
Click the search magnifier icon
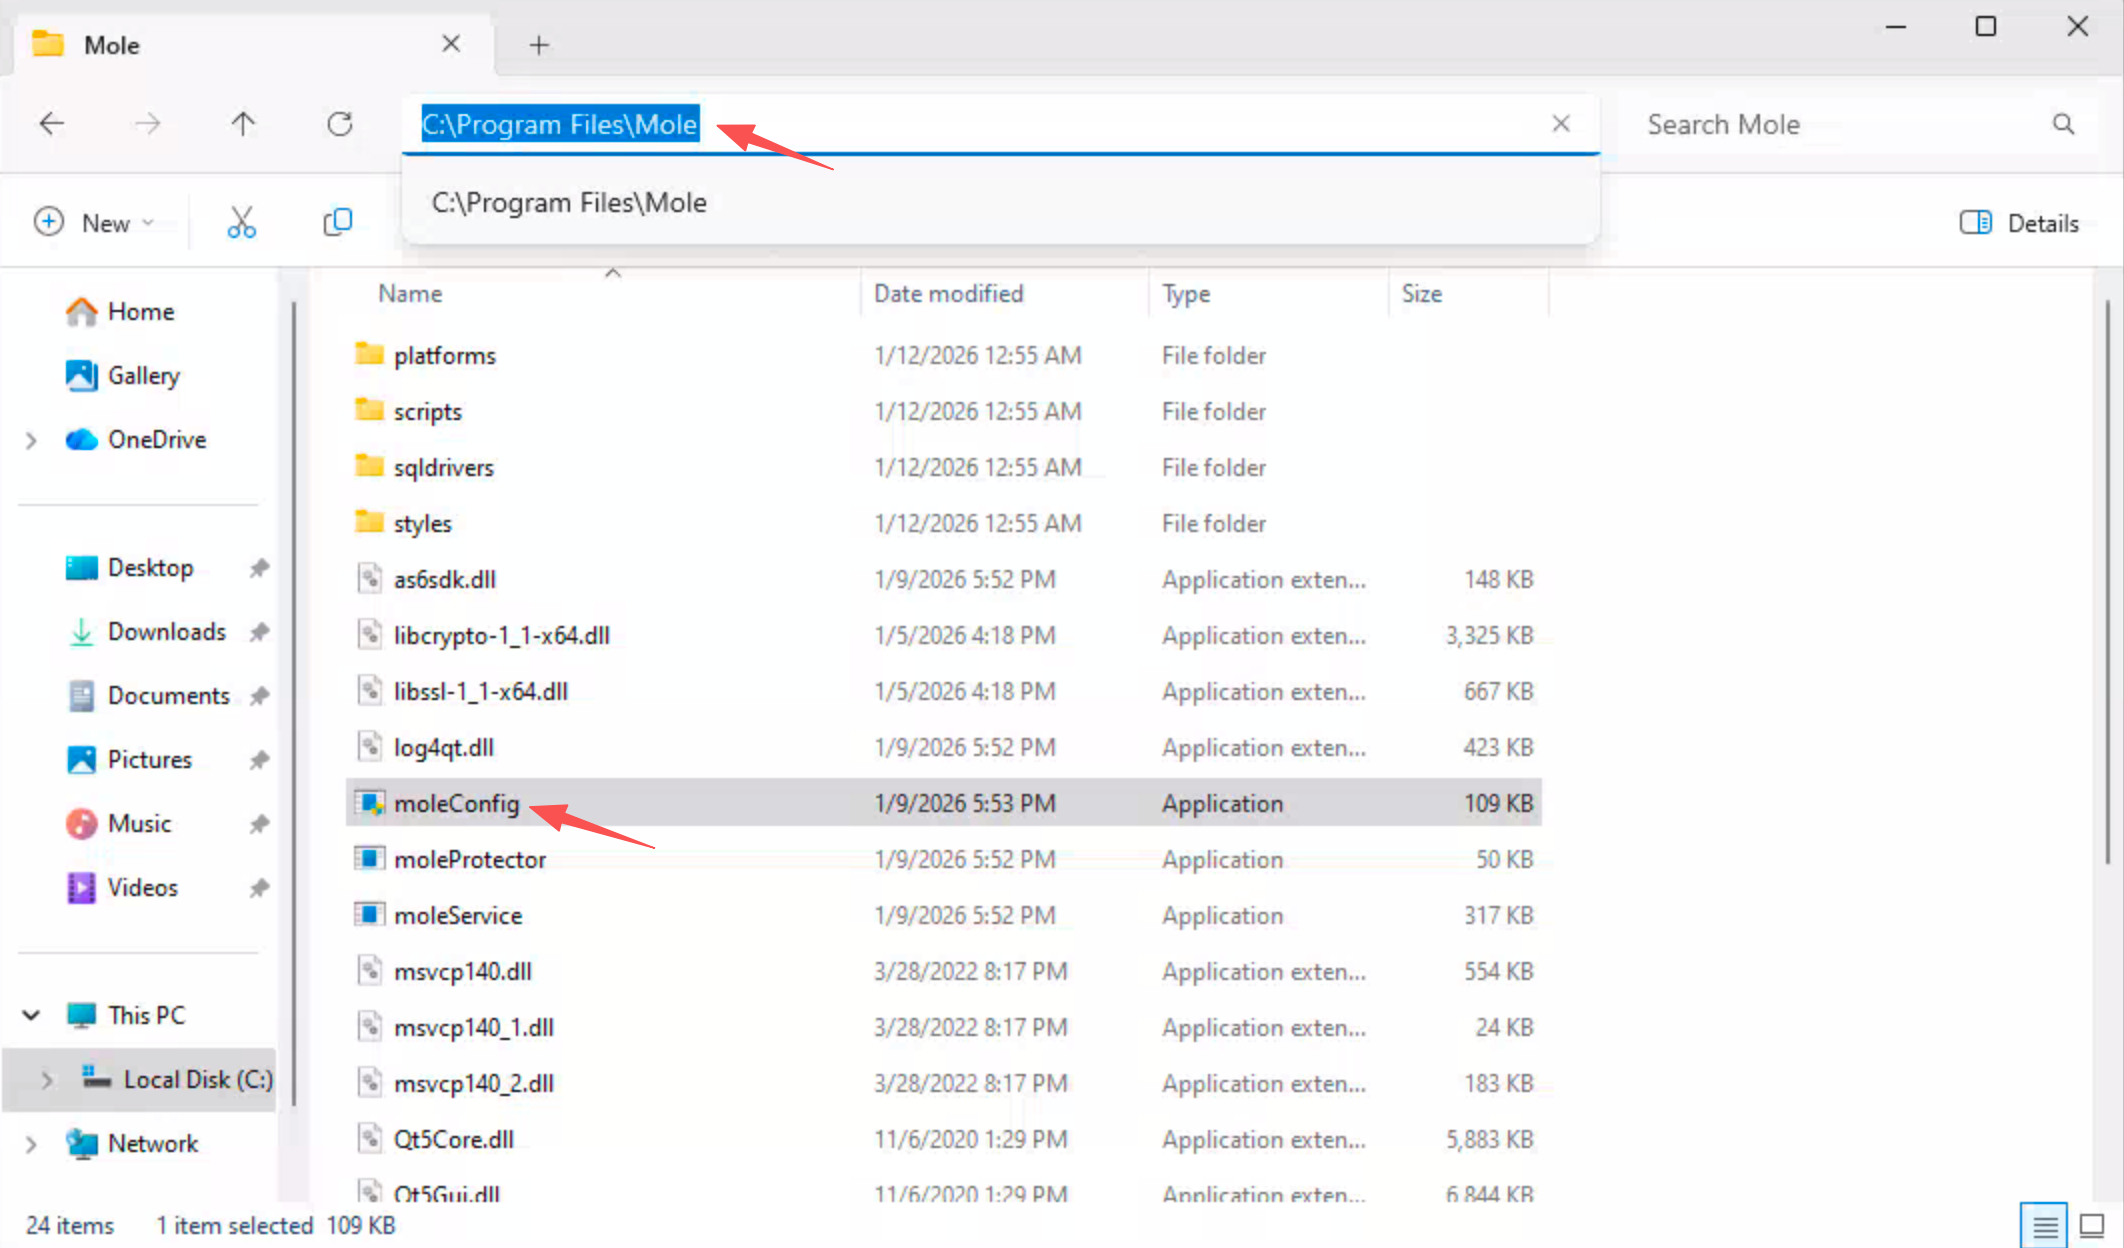(2063, 124)
